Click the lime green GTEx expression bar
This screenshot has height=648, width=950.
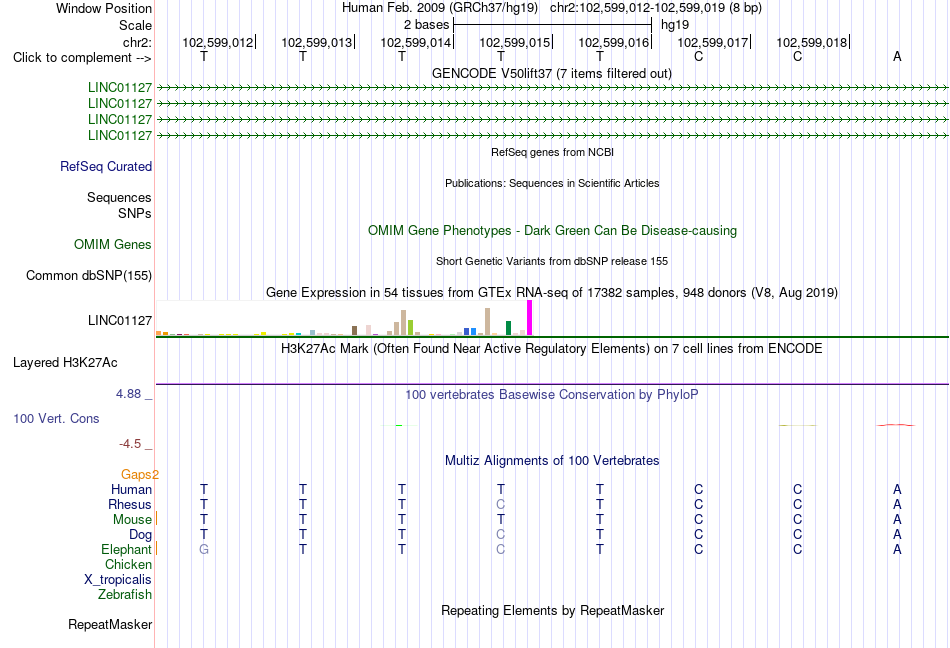point(410,328)
